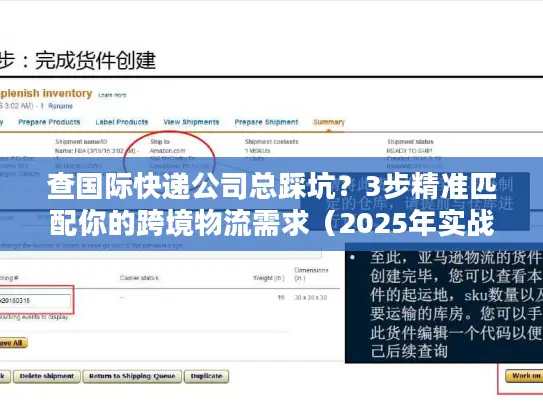Screen dimensions: 543x408
Task: Select the Ship to heading
Action: [160, 142]
